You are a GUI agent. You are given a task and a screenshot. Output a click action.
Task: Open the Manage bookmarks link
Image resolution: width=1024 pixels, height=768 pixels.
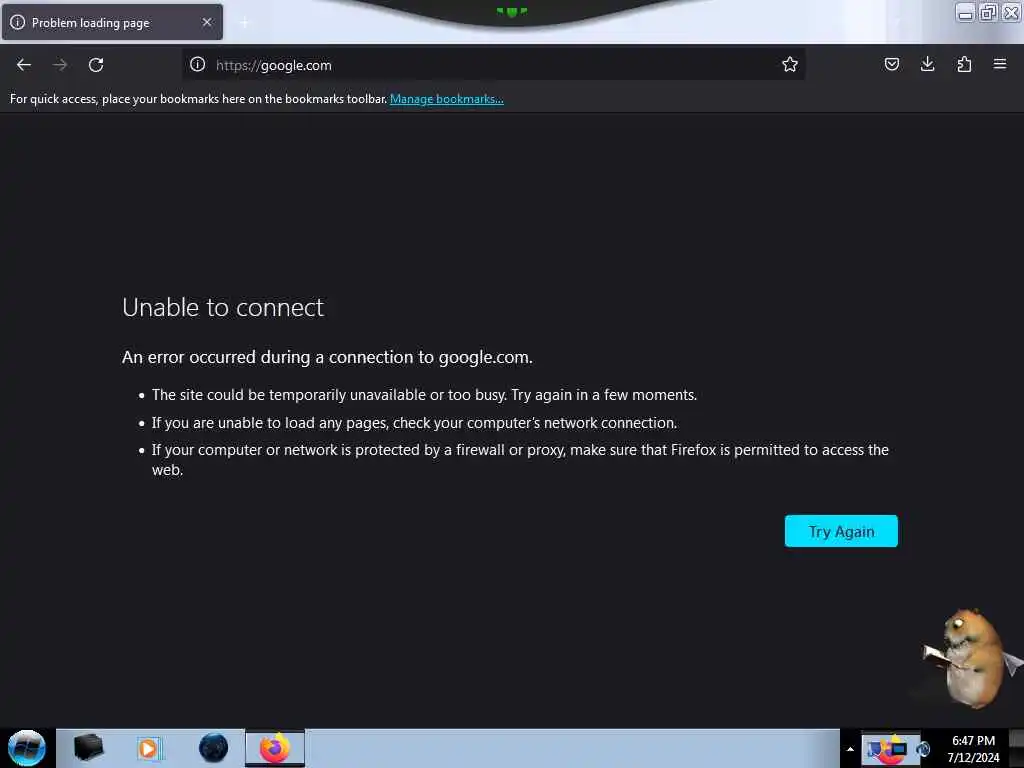(x=447, y=99)
